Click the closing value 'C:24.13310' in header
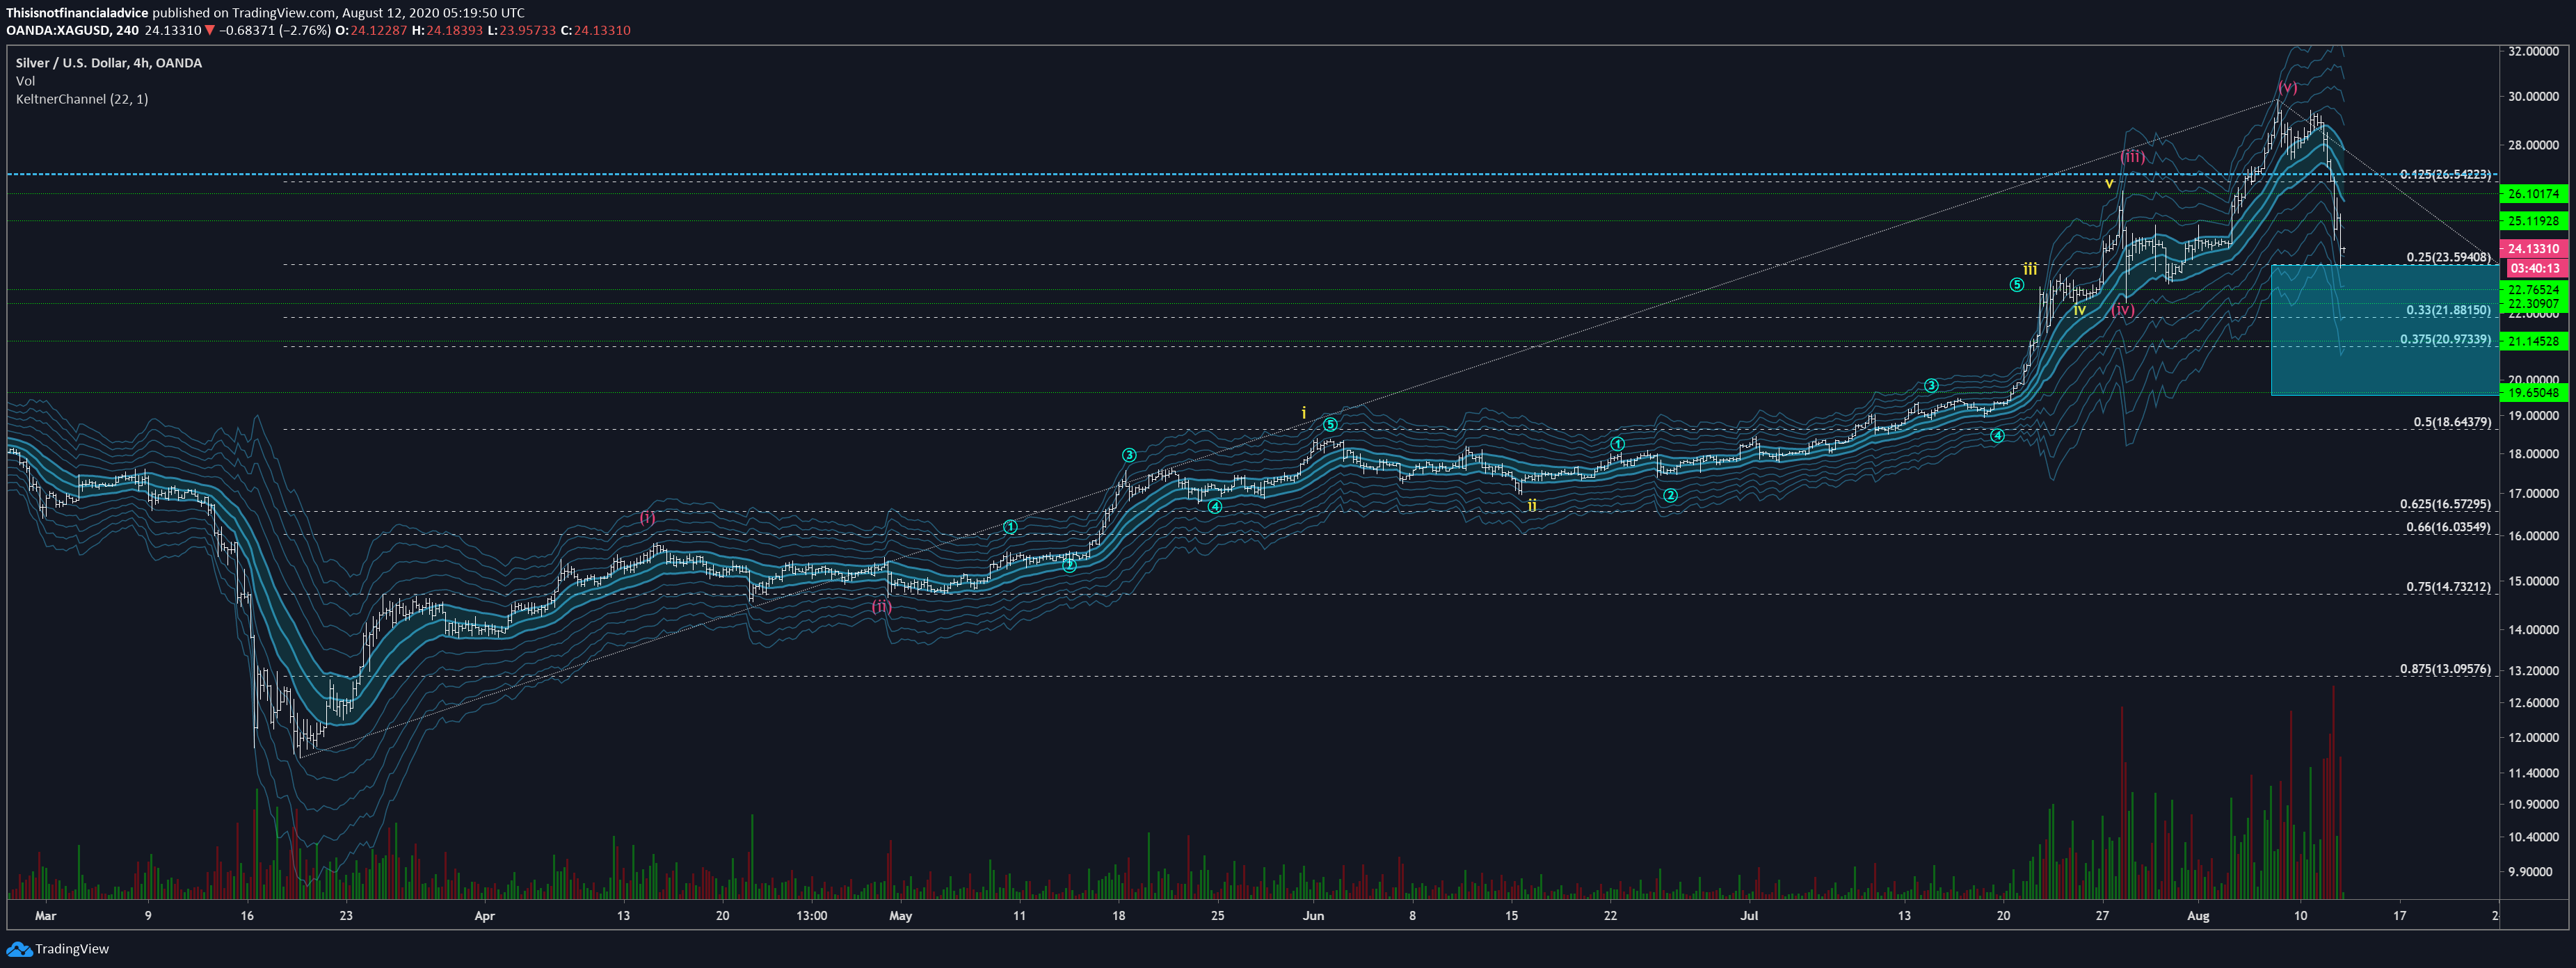This screenshot has width=2576, height=968. pyautogui.click(x=595, y=31)
